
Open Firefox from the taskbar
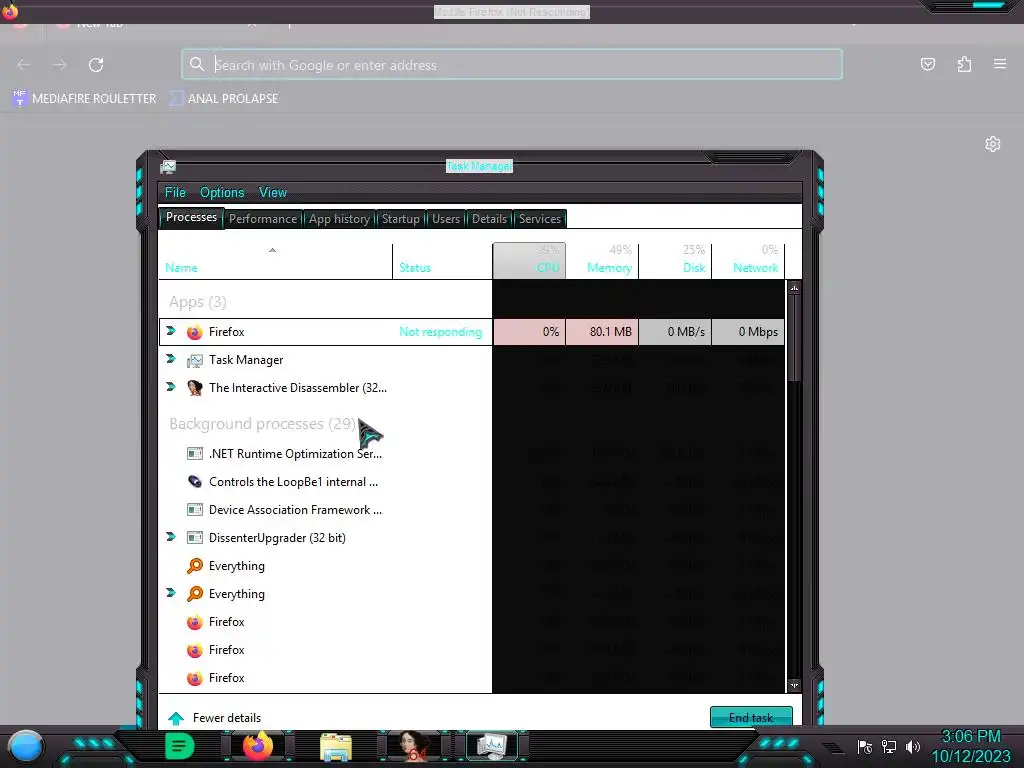pos(257,746)
